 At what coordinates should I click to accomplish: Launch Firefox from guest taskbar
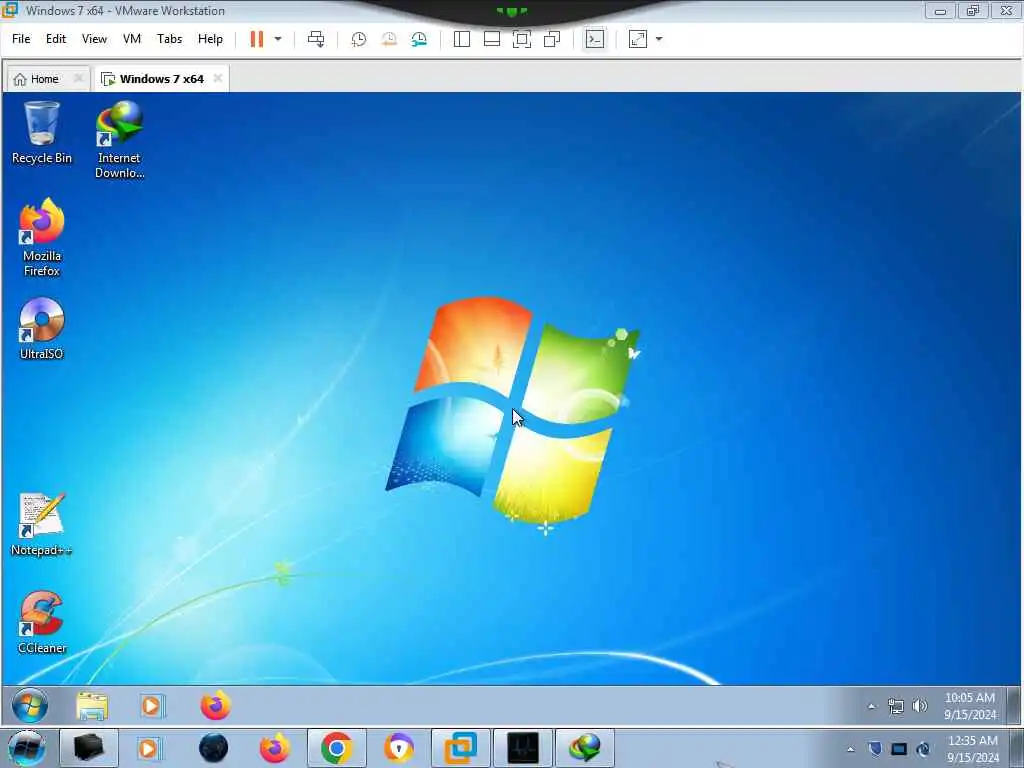tap(216, 706)
